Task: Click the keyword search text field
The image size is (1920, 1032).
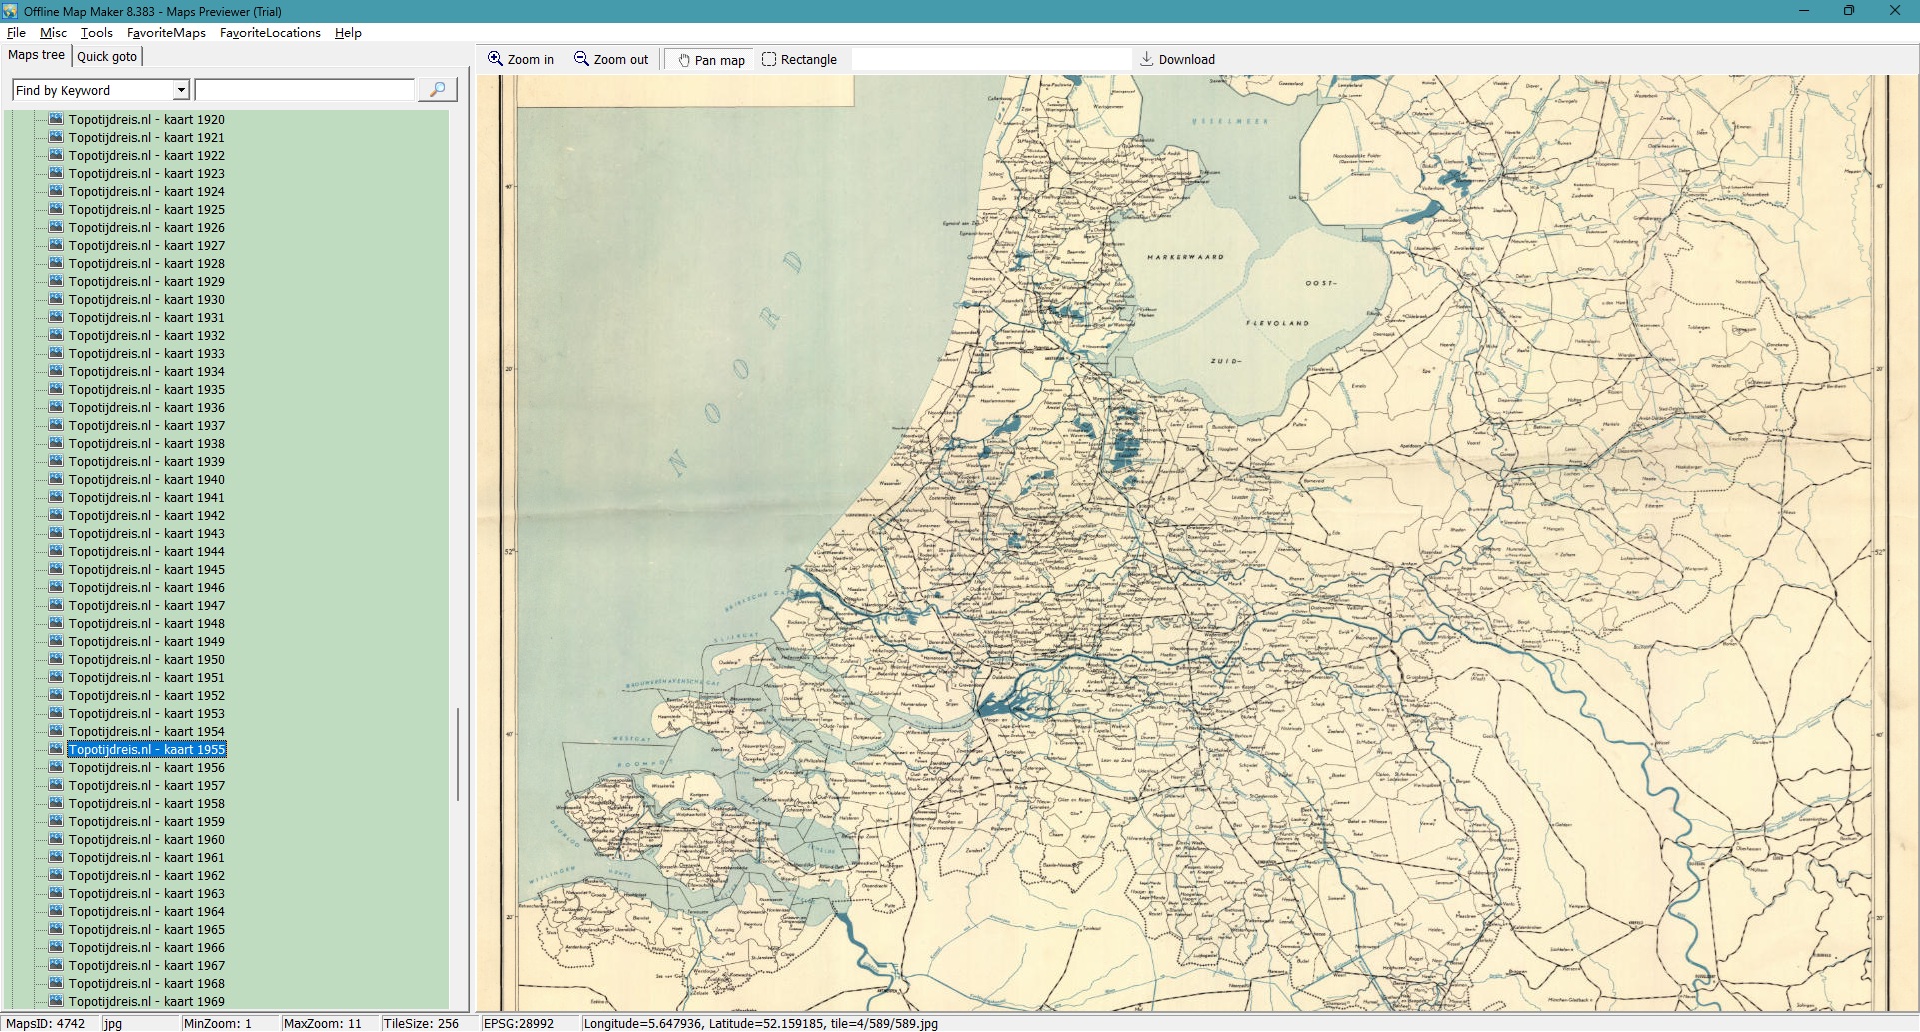Action: 305,90
